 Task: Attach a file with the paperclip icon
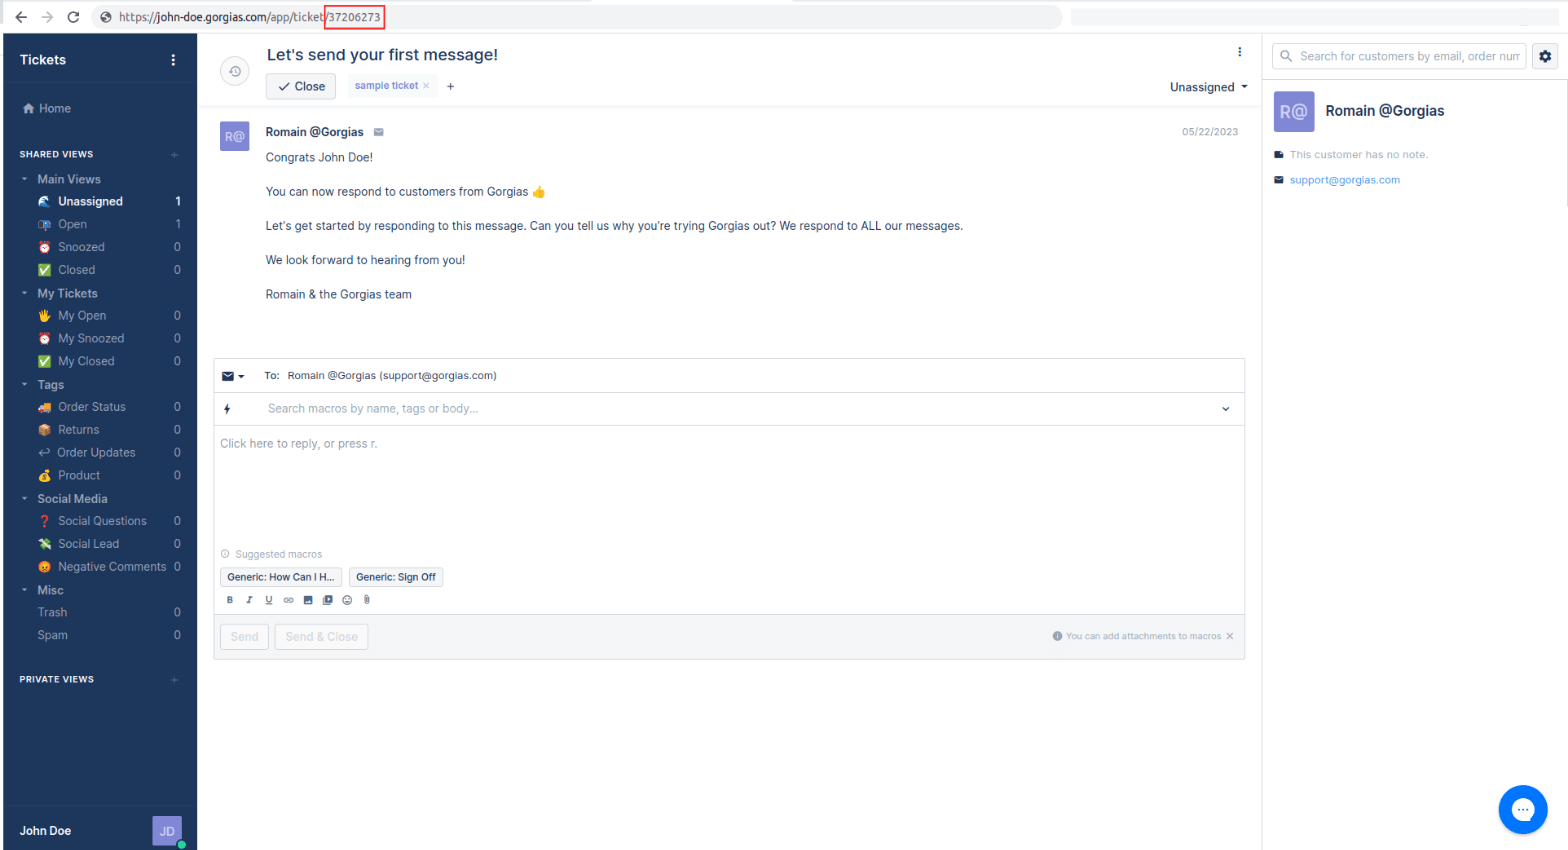tap(367, 600)
